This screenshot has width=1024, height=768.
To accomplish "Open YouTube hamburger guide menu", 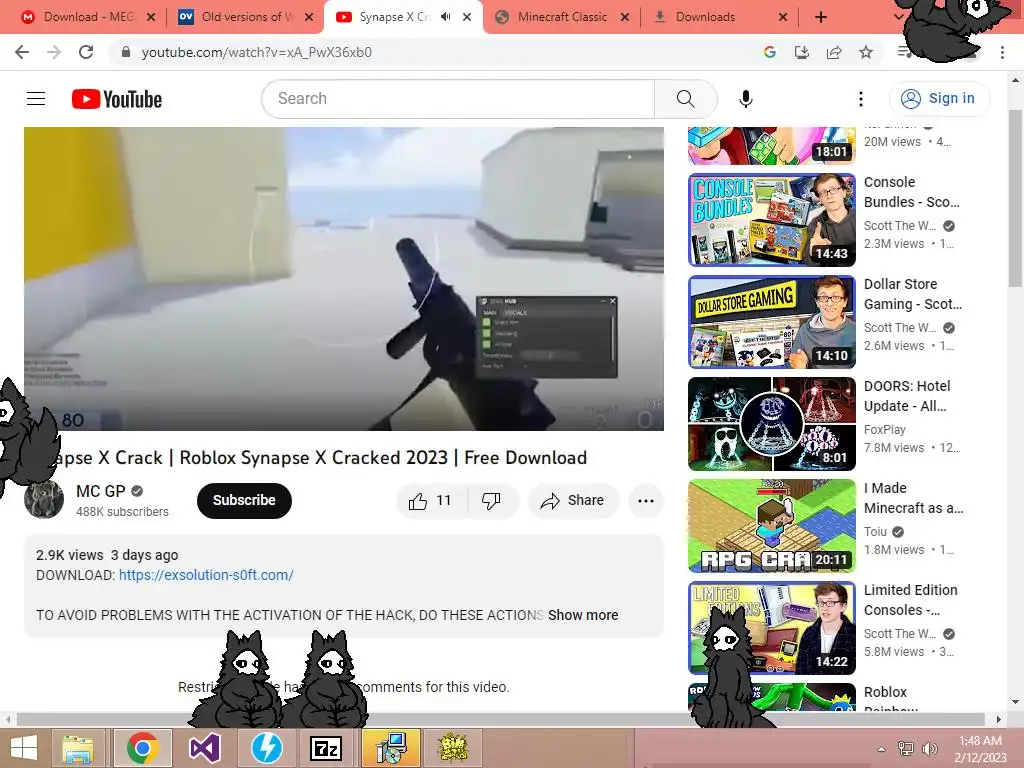I will (x=36, y=99).
